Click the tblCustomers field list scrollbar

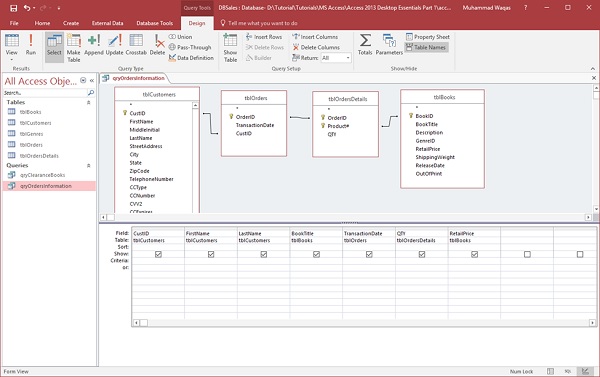coord(196,157)
